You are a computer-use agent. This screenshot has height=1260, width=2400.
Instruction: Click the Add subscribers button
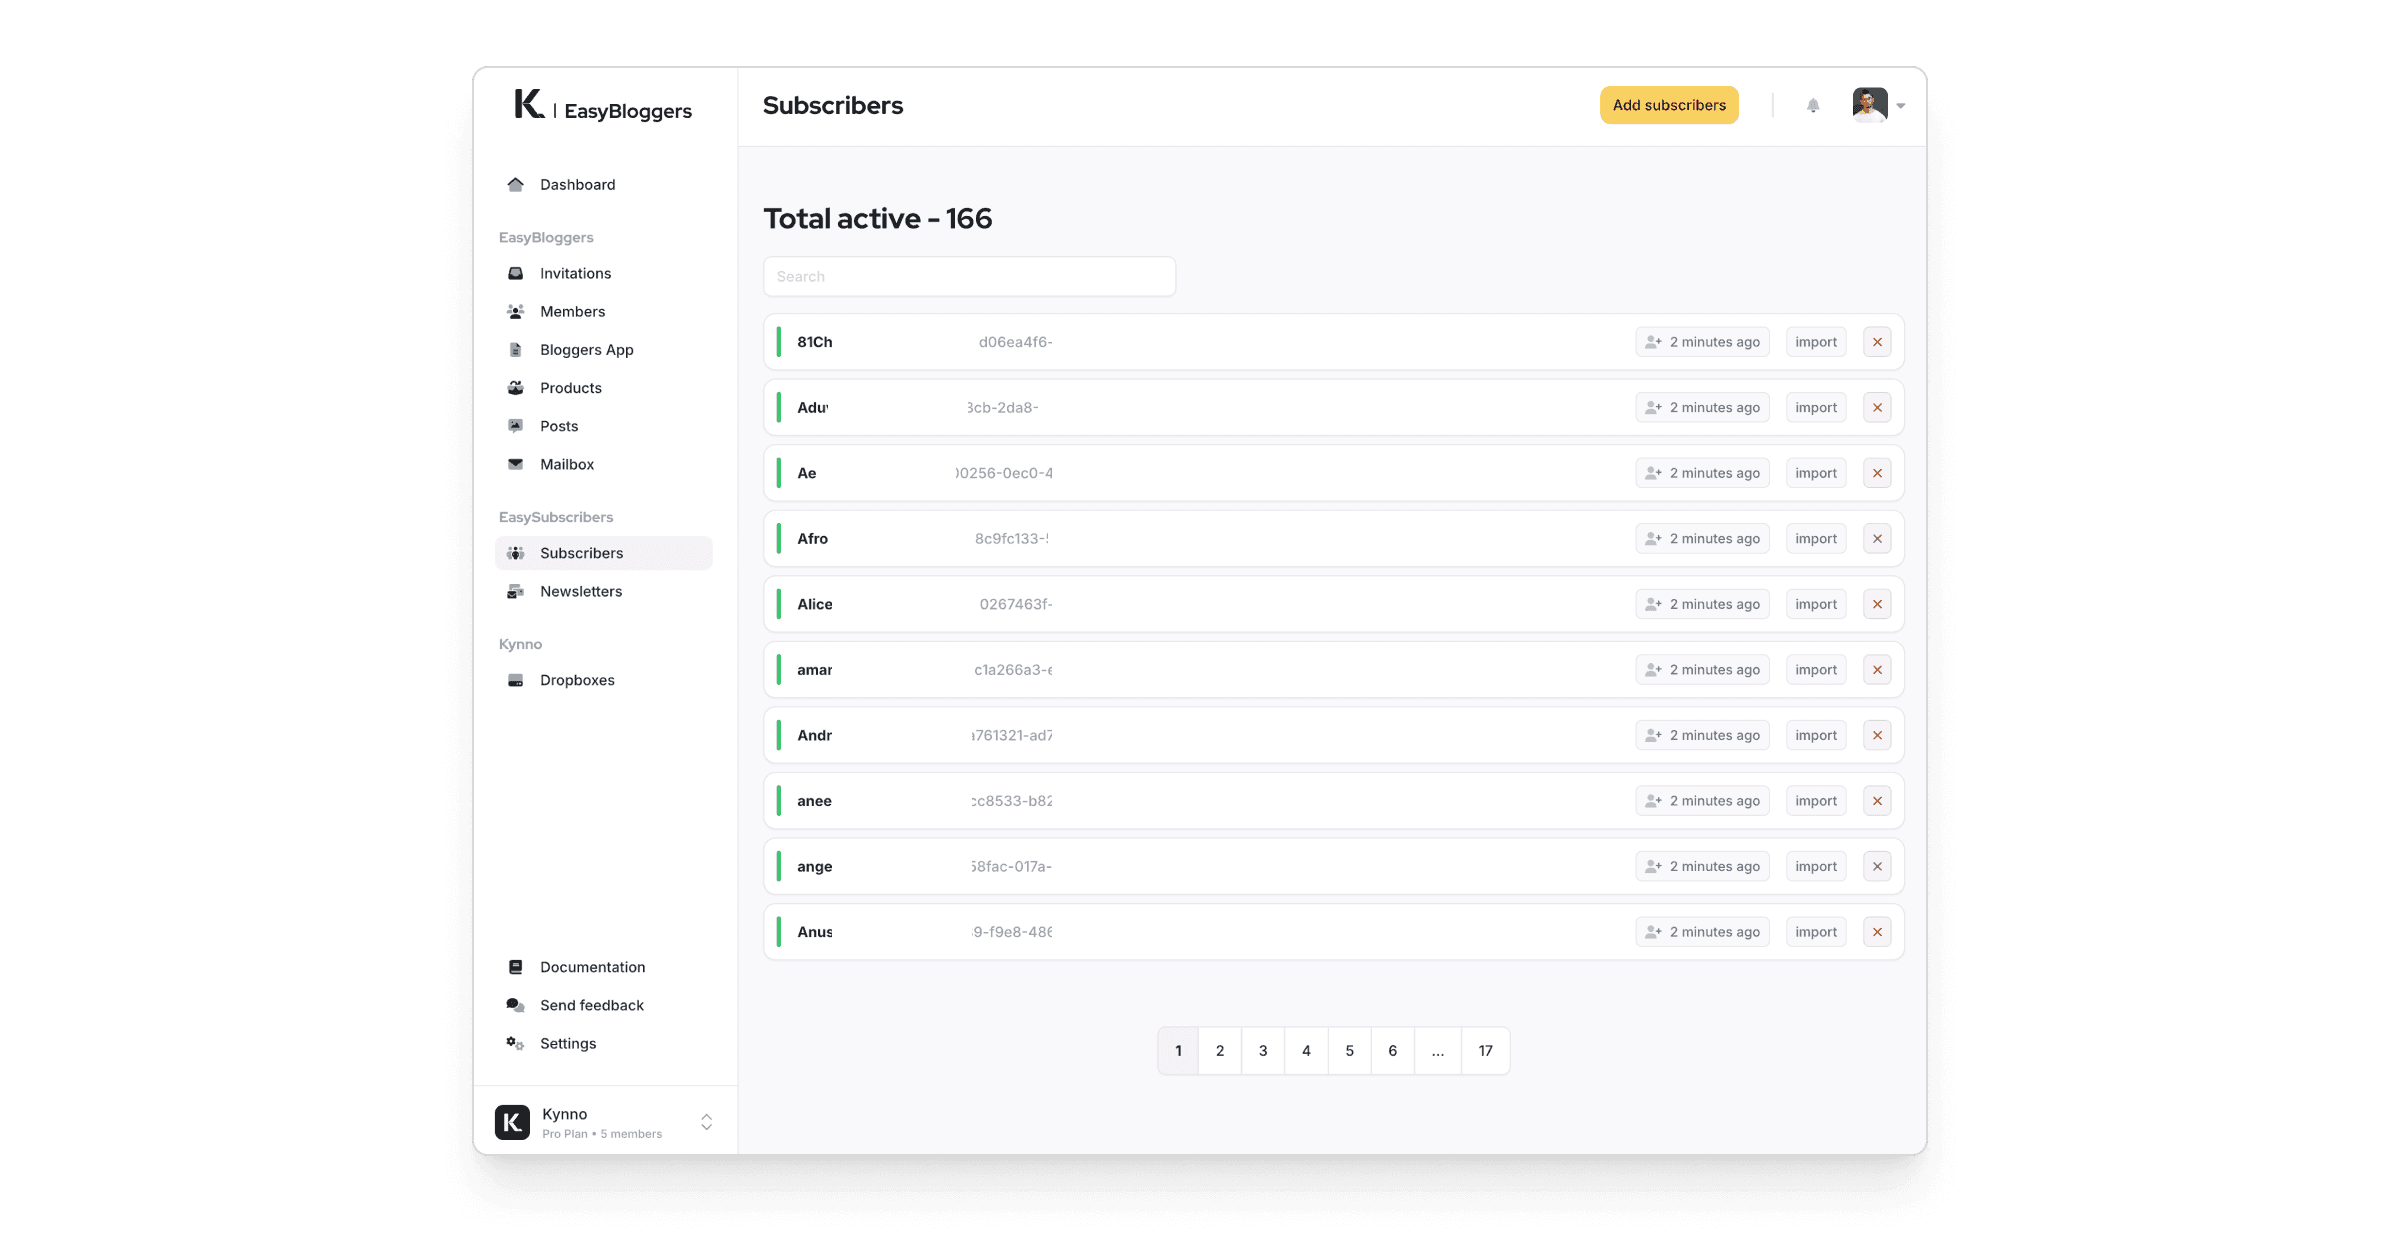pos(1668,105)
